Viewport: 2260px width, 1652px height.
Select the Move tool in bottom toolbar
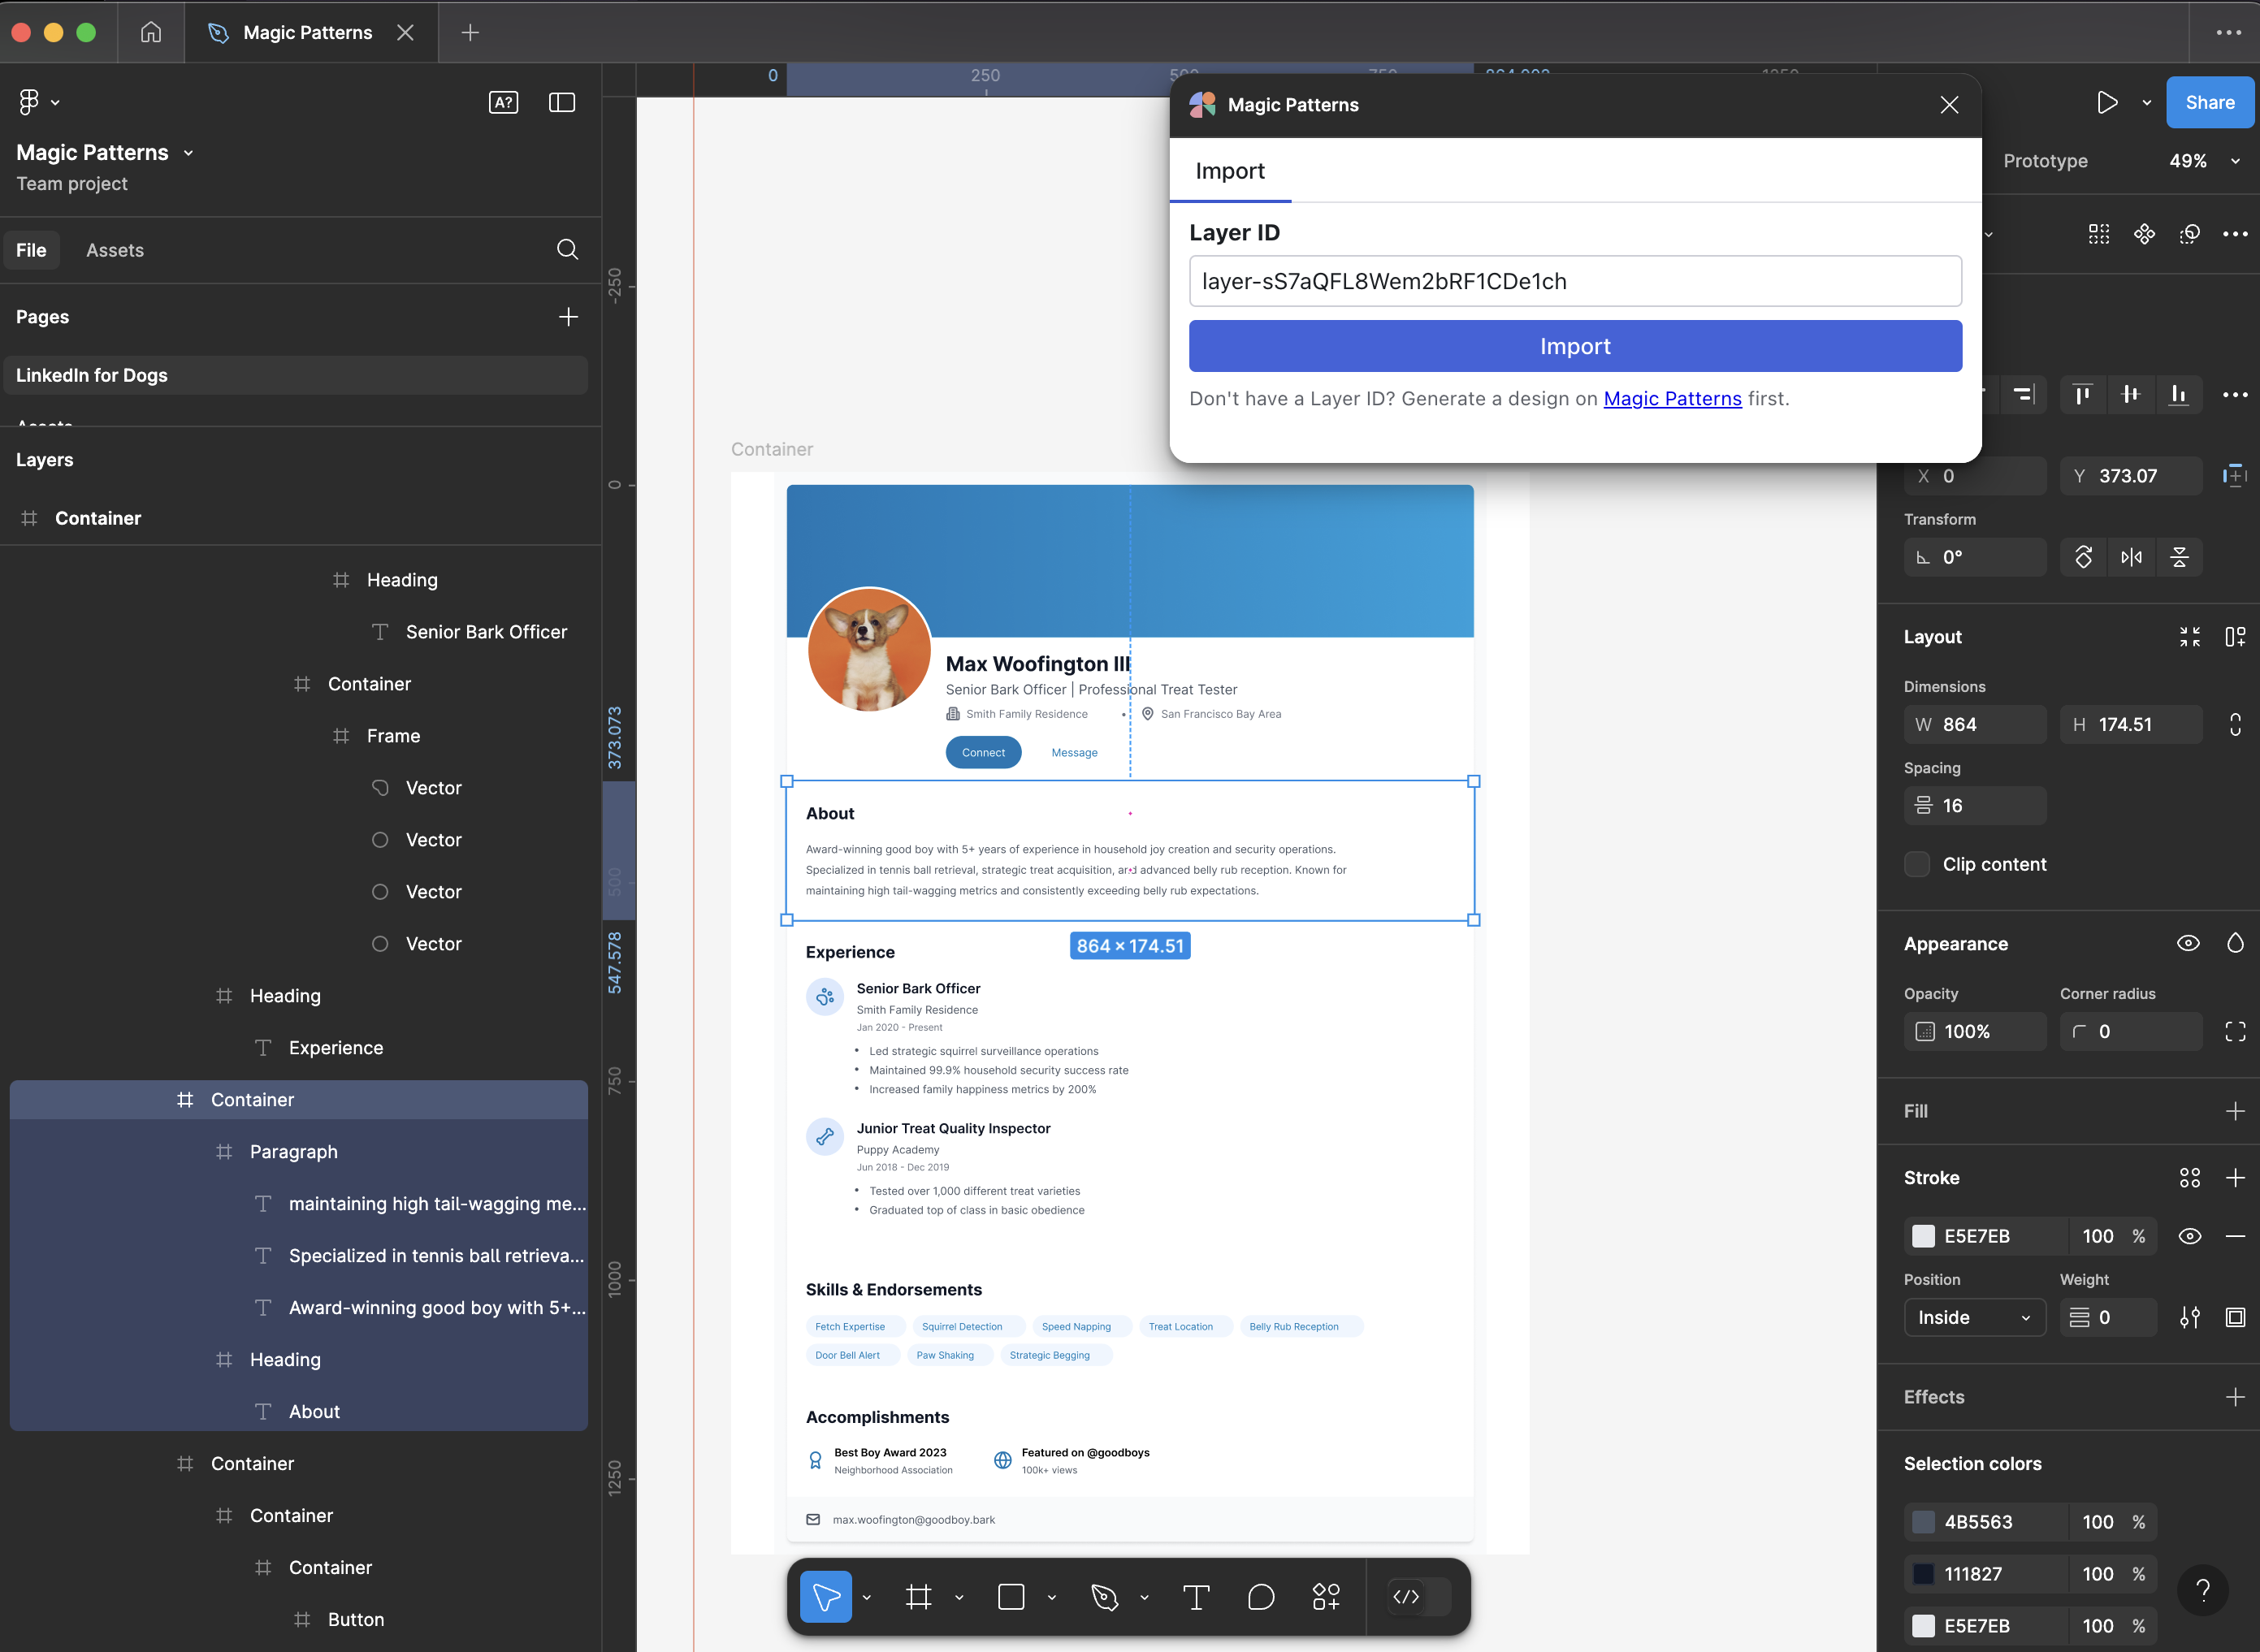(x=826, y=1596)
